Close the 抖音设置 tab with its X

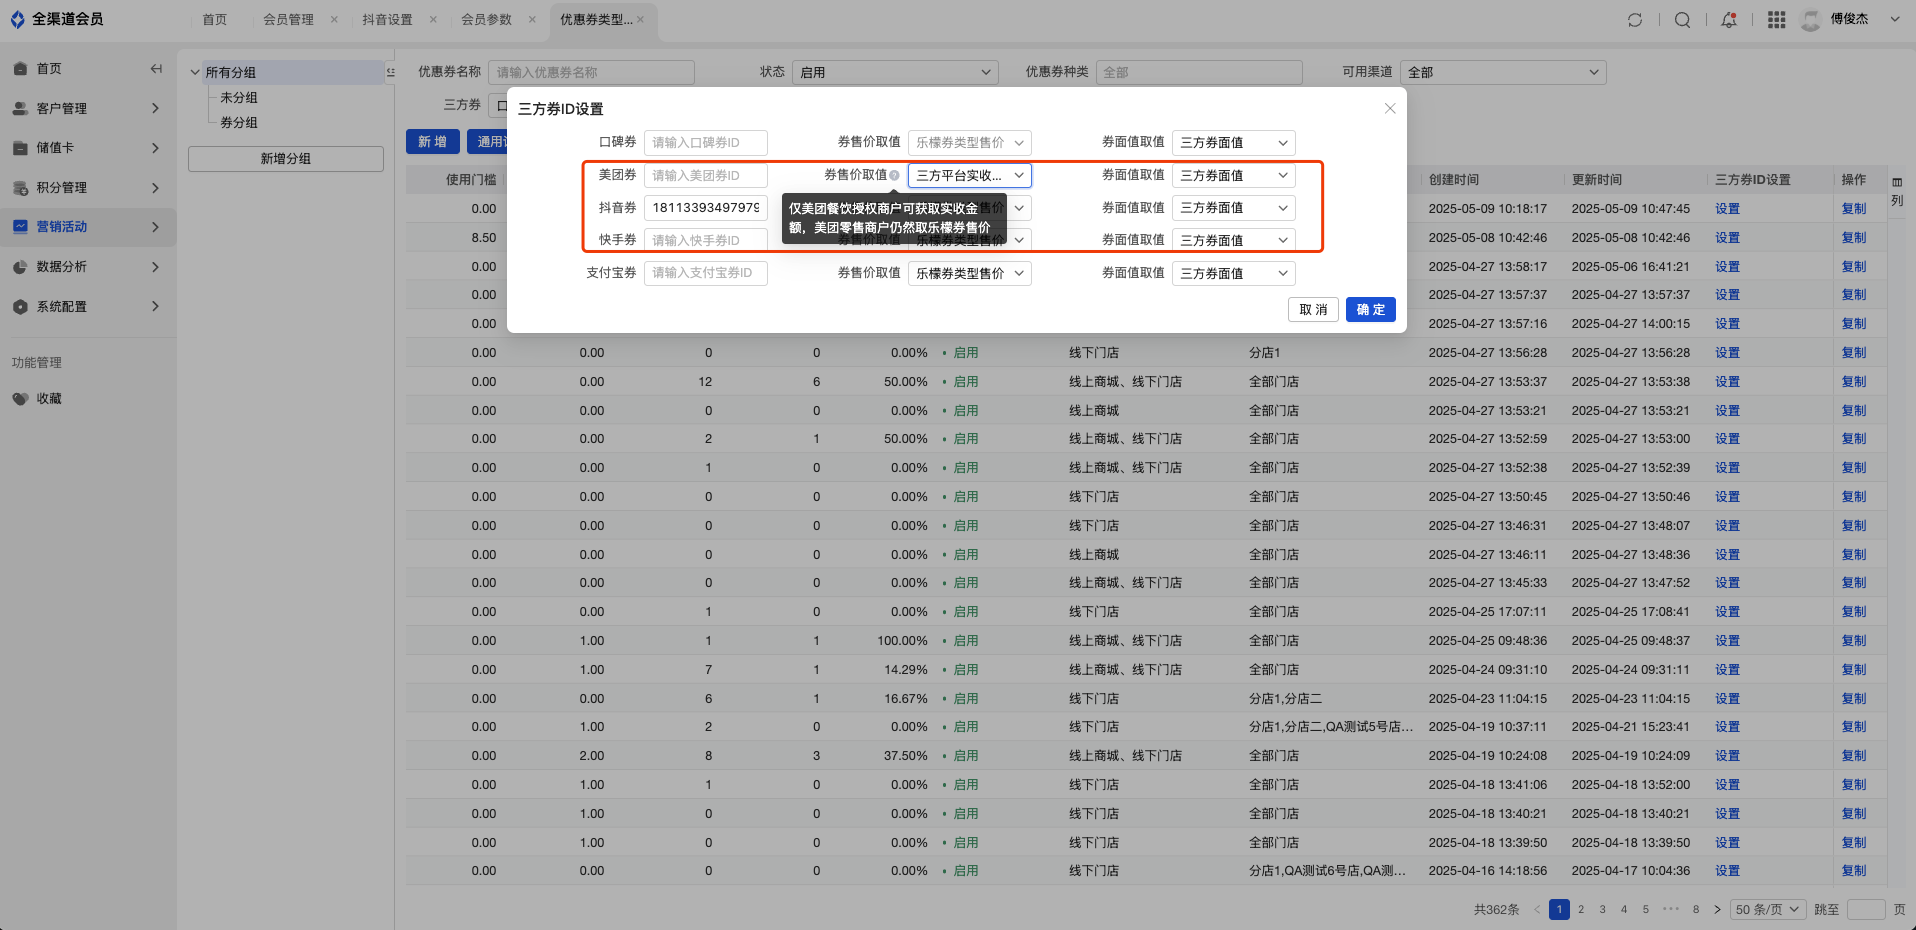pos(433,20)
